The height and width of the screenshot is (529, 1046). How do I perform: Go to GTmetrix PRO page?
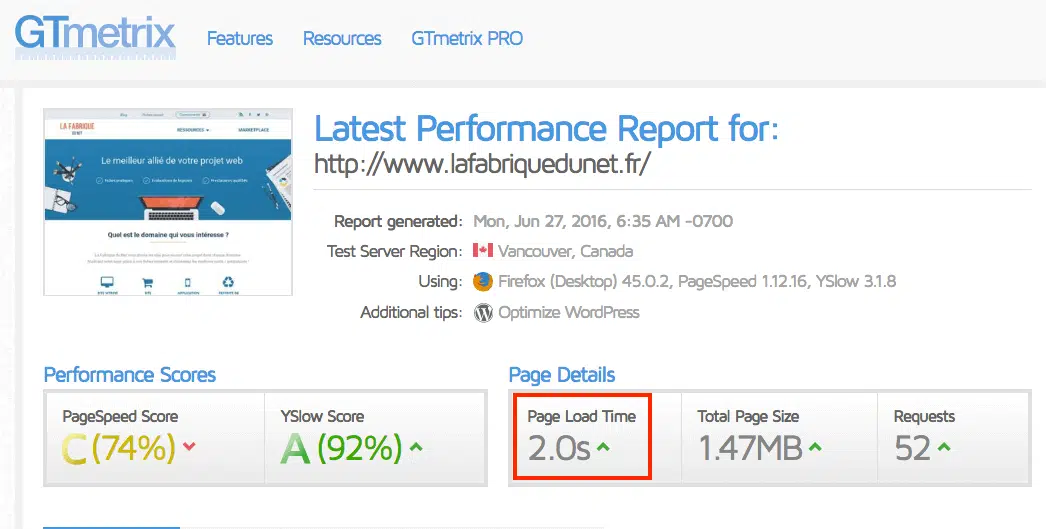point(466,39)
